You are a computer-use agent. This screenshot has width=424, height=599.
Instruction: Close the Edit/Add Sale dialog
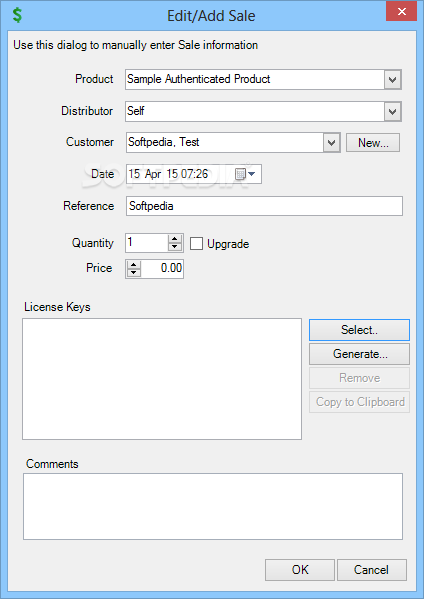coord(401,11)
